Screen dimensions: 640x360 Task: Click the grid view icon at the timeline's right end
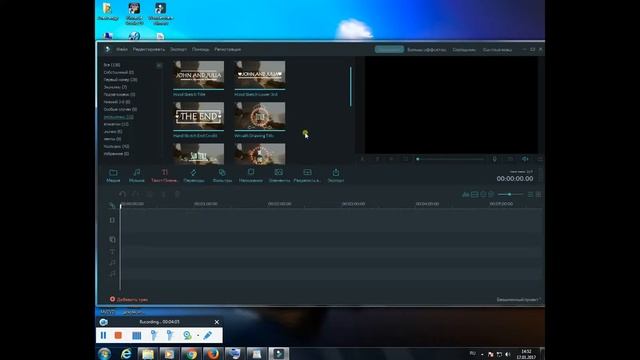click(538, 195)
